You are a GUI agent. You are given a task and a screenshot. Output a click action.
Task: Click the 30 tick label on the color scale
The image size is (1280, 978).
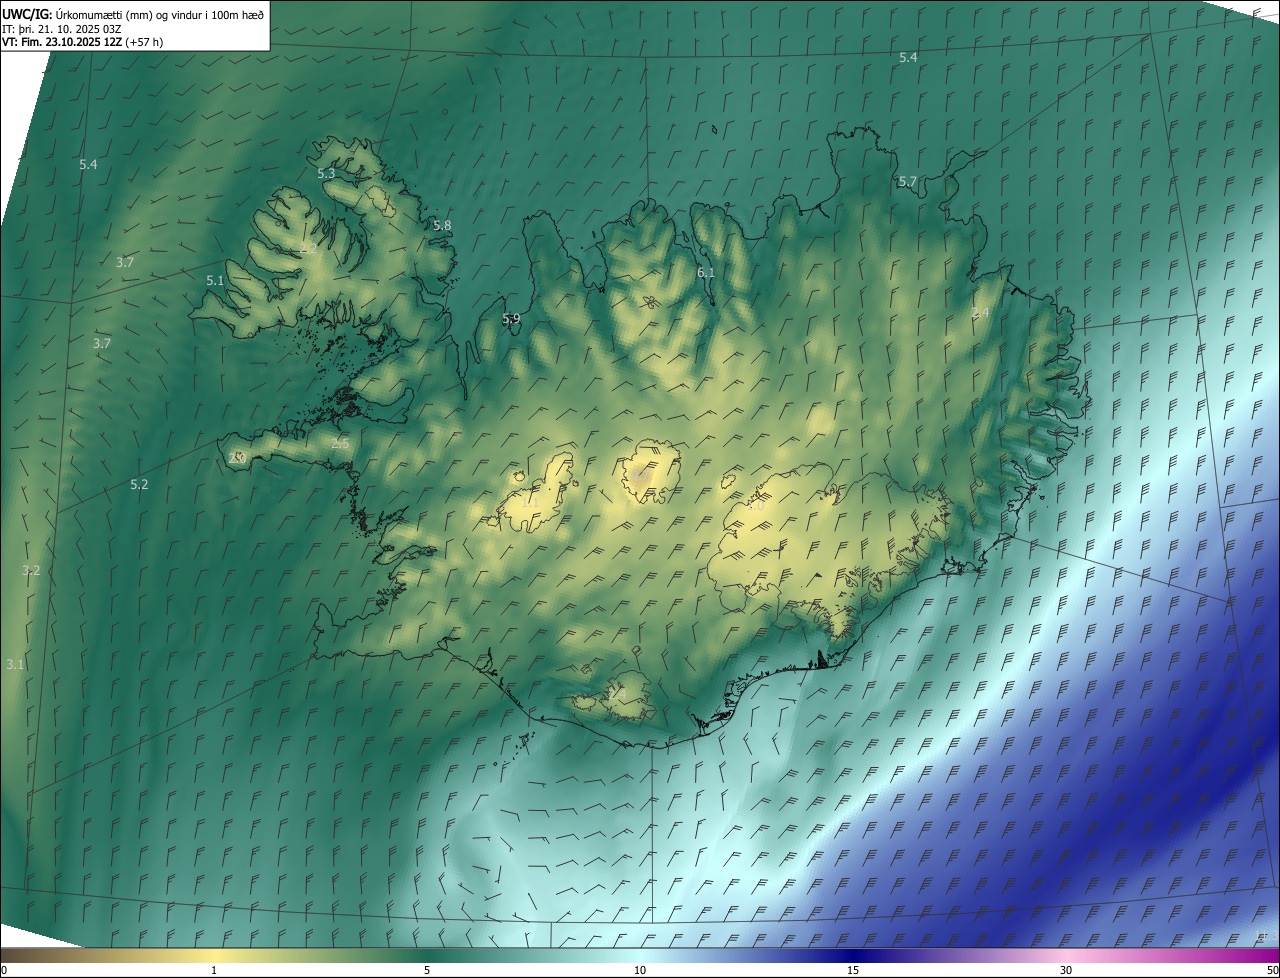1066,971
